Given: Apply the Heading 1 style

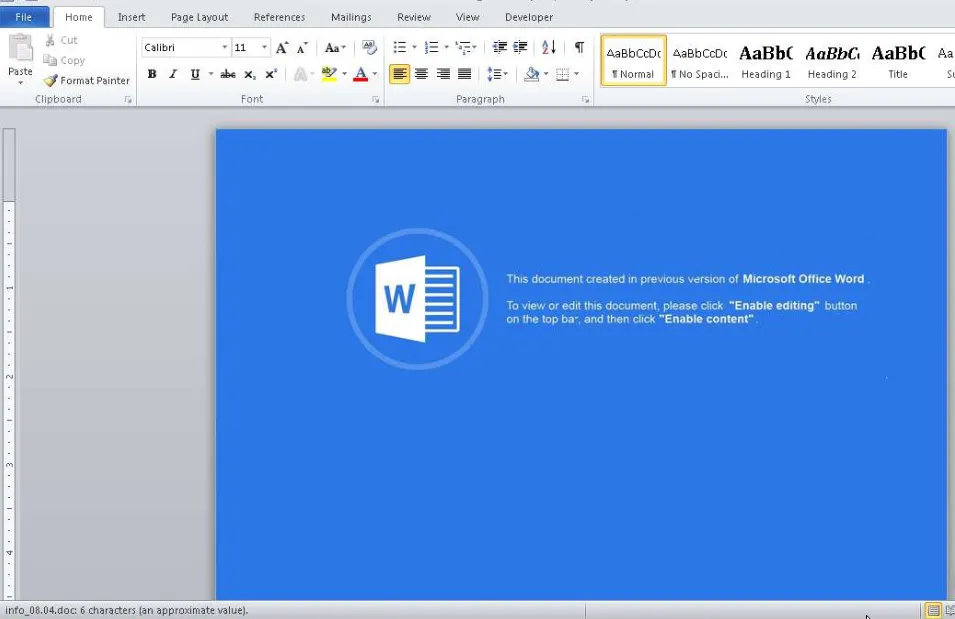Looking at the screenshot, I should coord(766,60).
